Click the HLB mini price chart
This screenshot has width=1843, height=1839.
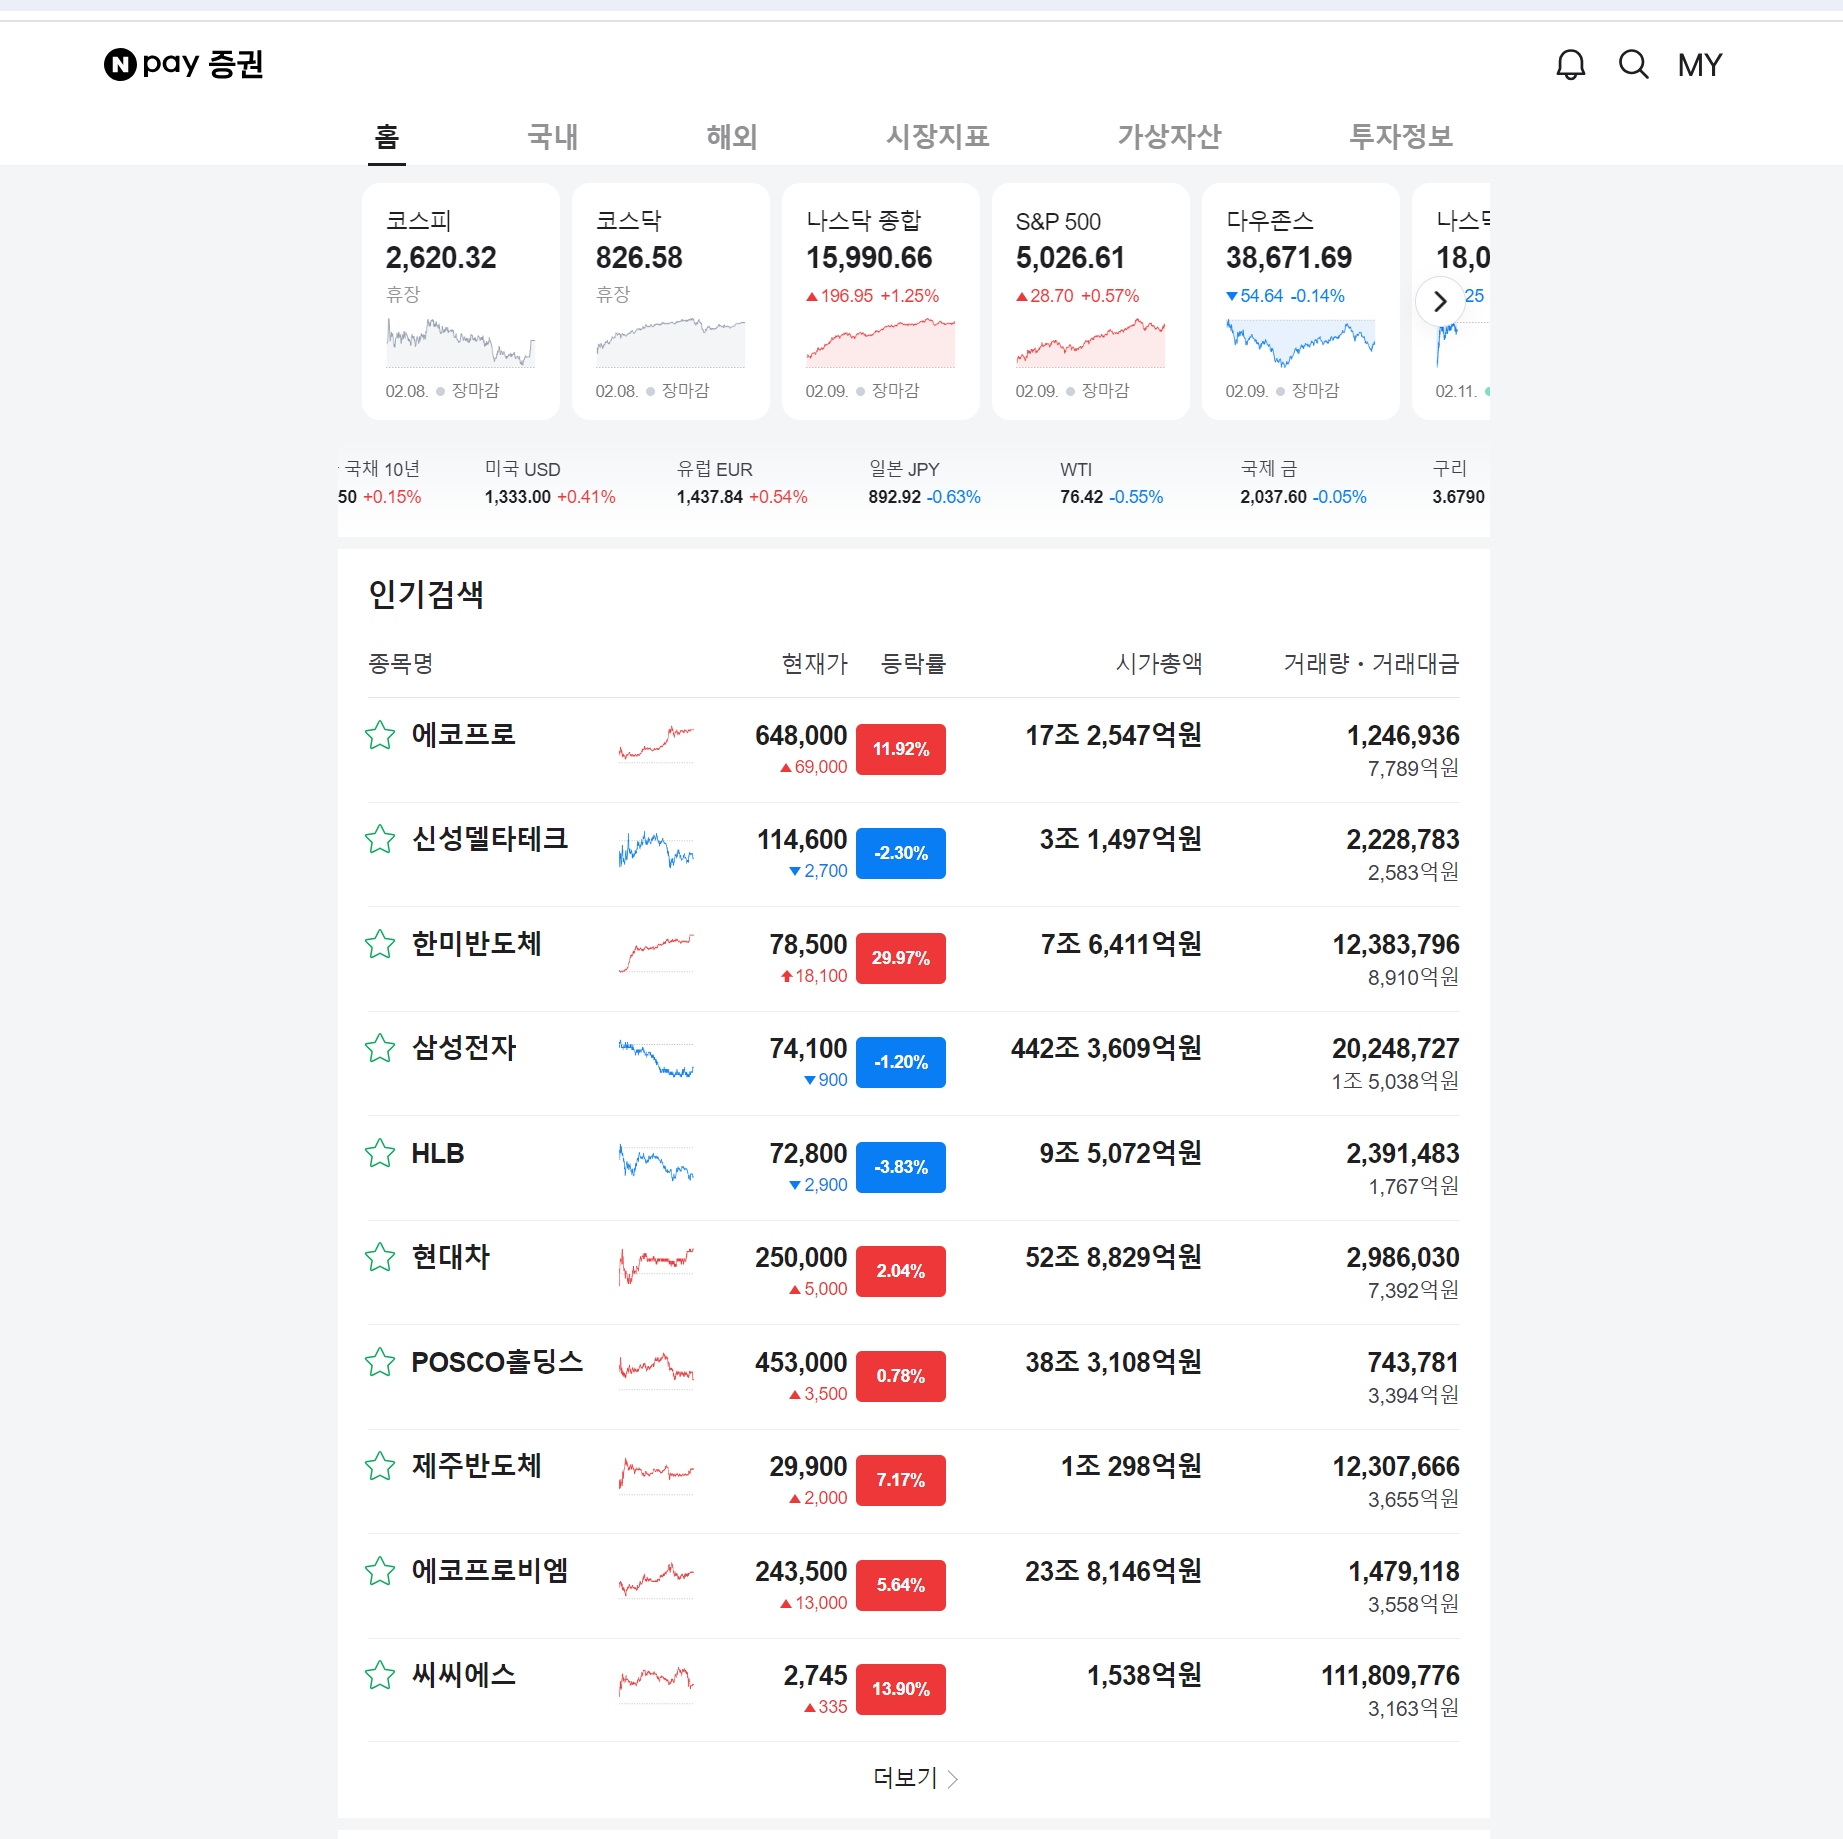[656, 1162]
